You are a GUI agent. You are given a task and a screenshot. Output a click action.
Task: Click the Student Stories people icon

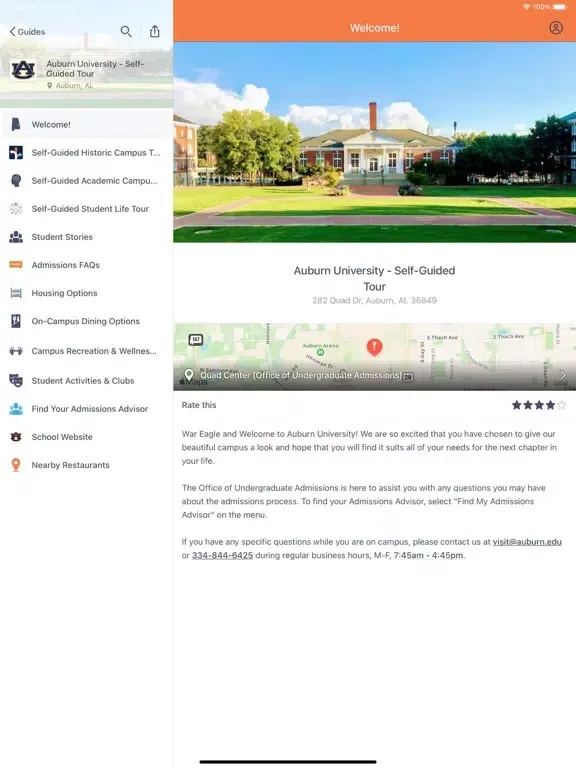(x=16, y=237)
